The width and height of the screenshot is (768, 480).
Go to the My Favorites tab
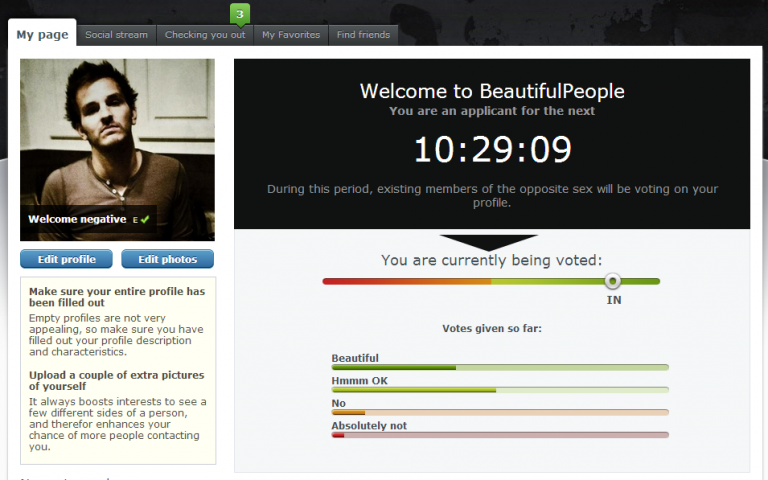coord(291,35)
